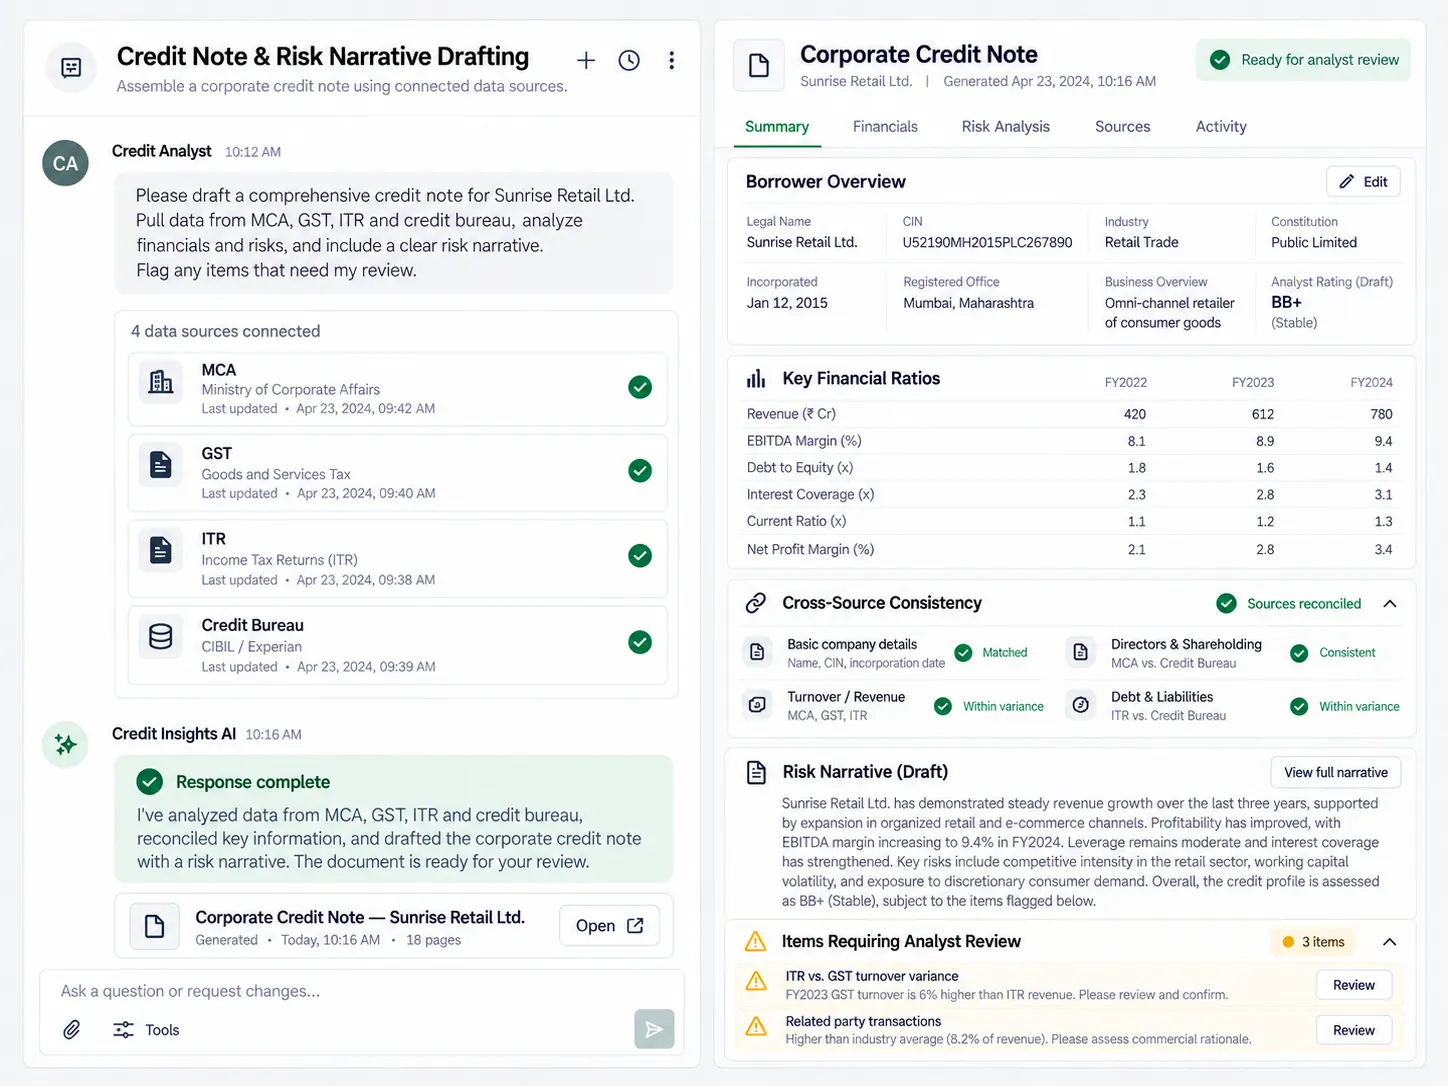Screen dimensions: 1448x1086
Task: Open the Tools options in chat input
Action: click(146, 1030)
